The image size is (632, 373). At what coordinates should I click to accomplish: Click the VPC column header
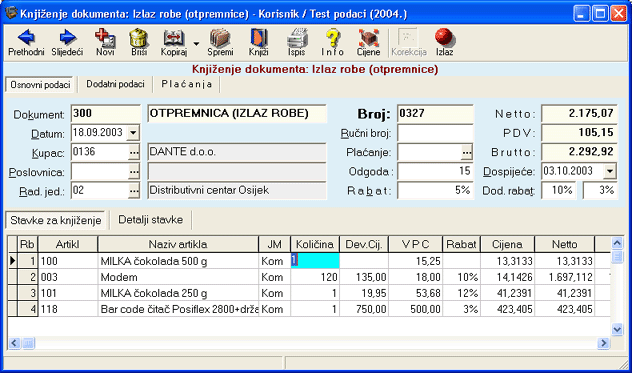click(x=416, y=244)
